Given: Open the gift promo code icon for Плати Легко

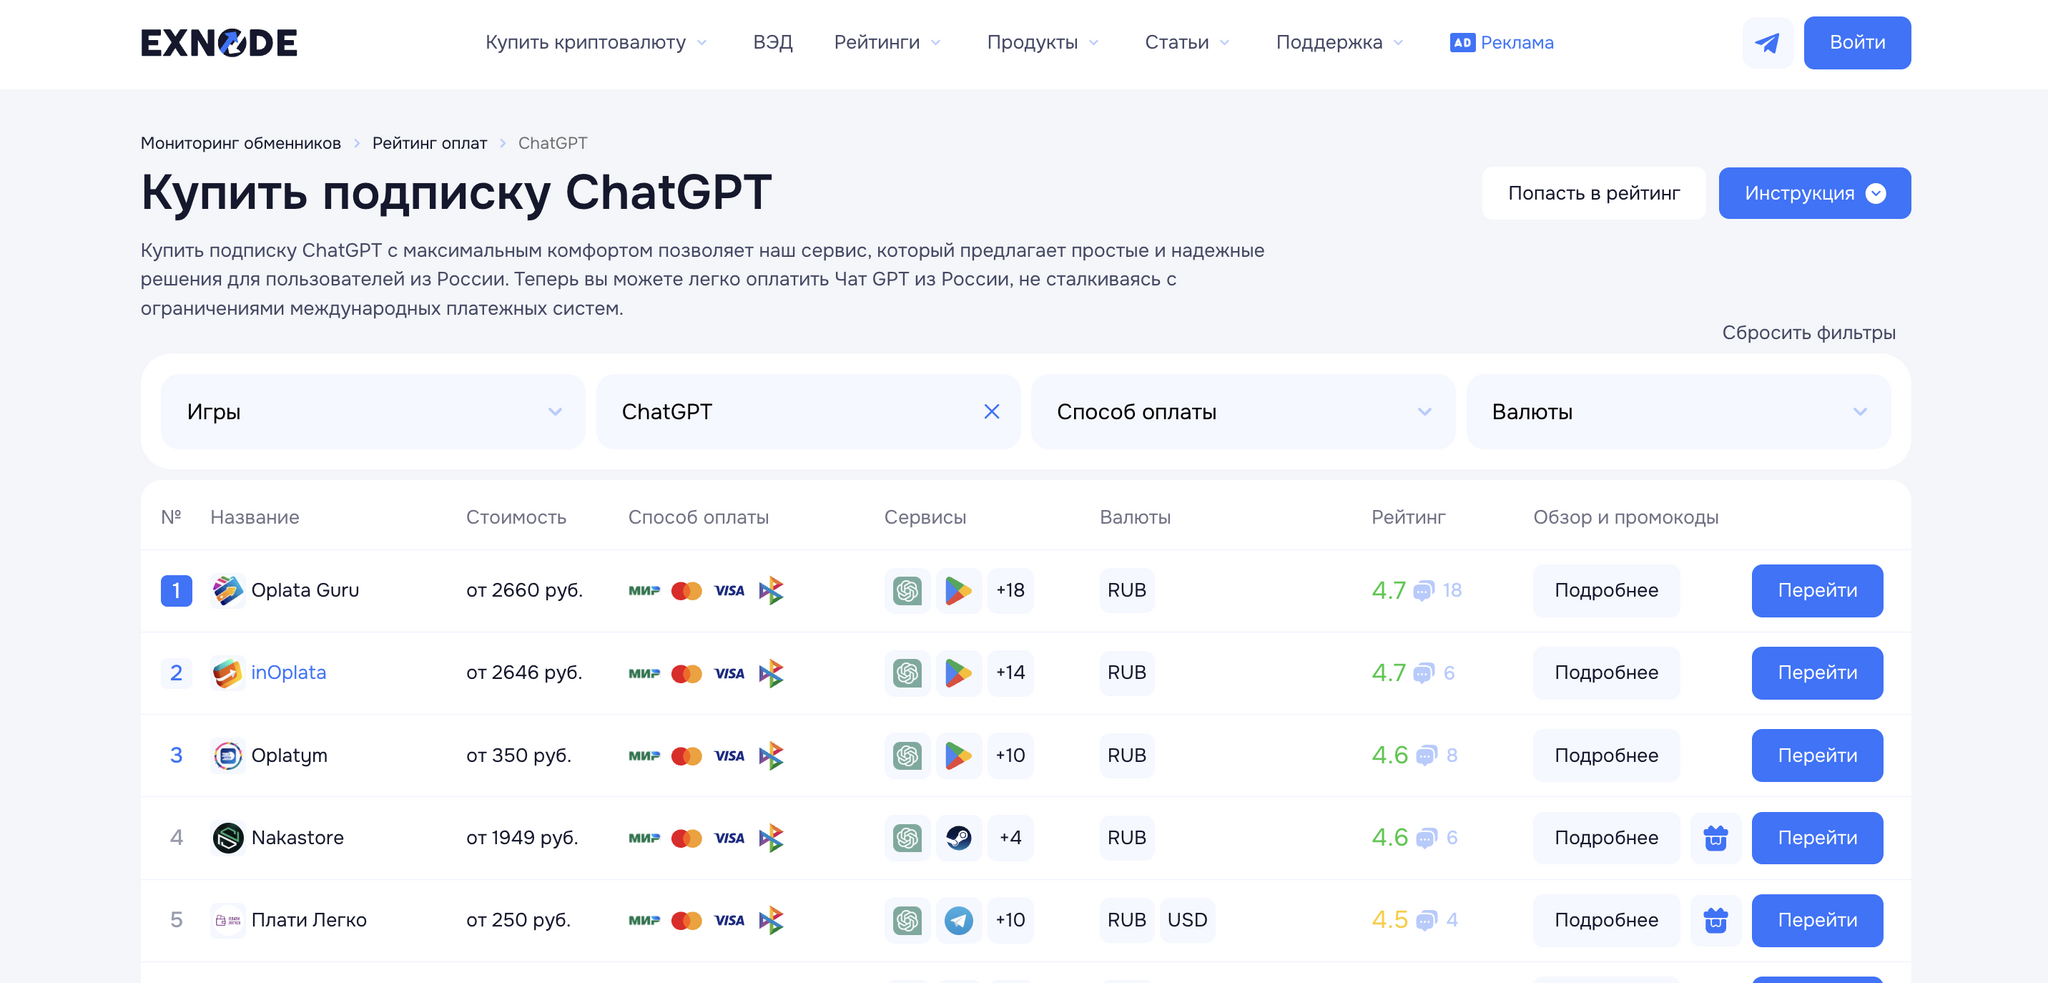Looking at the screenshot, I should 1715,920.
